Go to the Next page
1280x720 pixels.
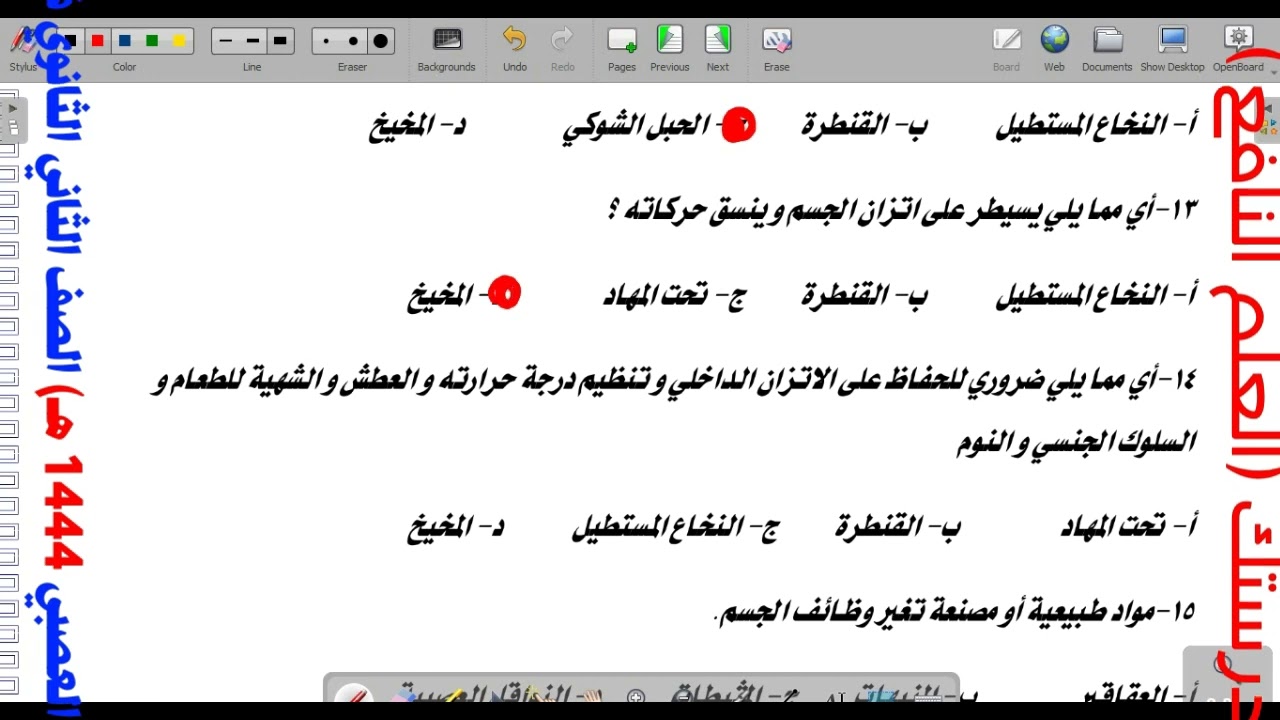pos(717,49)
